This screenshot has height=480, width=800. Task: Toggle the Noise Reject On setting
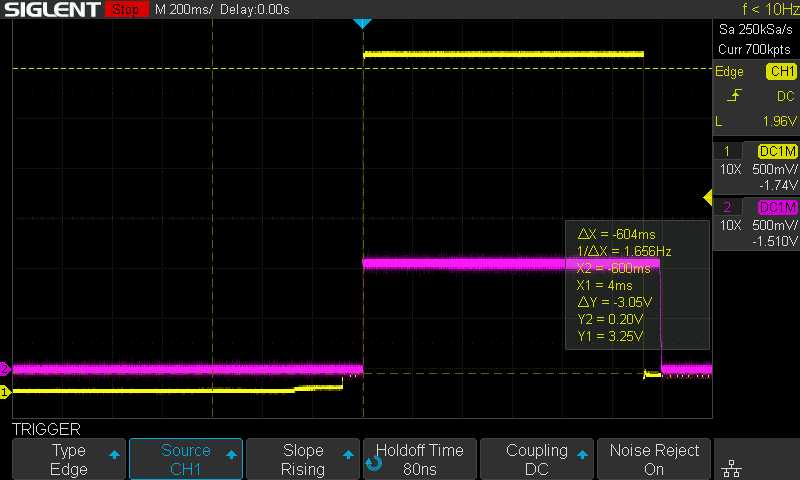pos(653,459)
